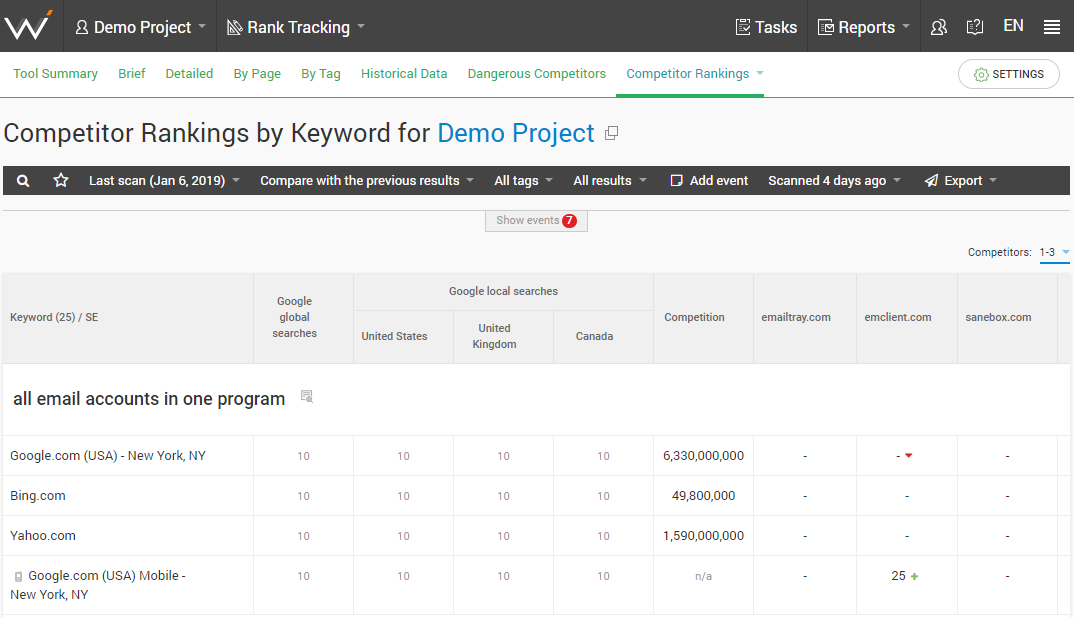Open Last scan (Jan 6, 2019) dropdown
1074x617 pixels.
click(x=164, y=181)
